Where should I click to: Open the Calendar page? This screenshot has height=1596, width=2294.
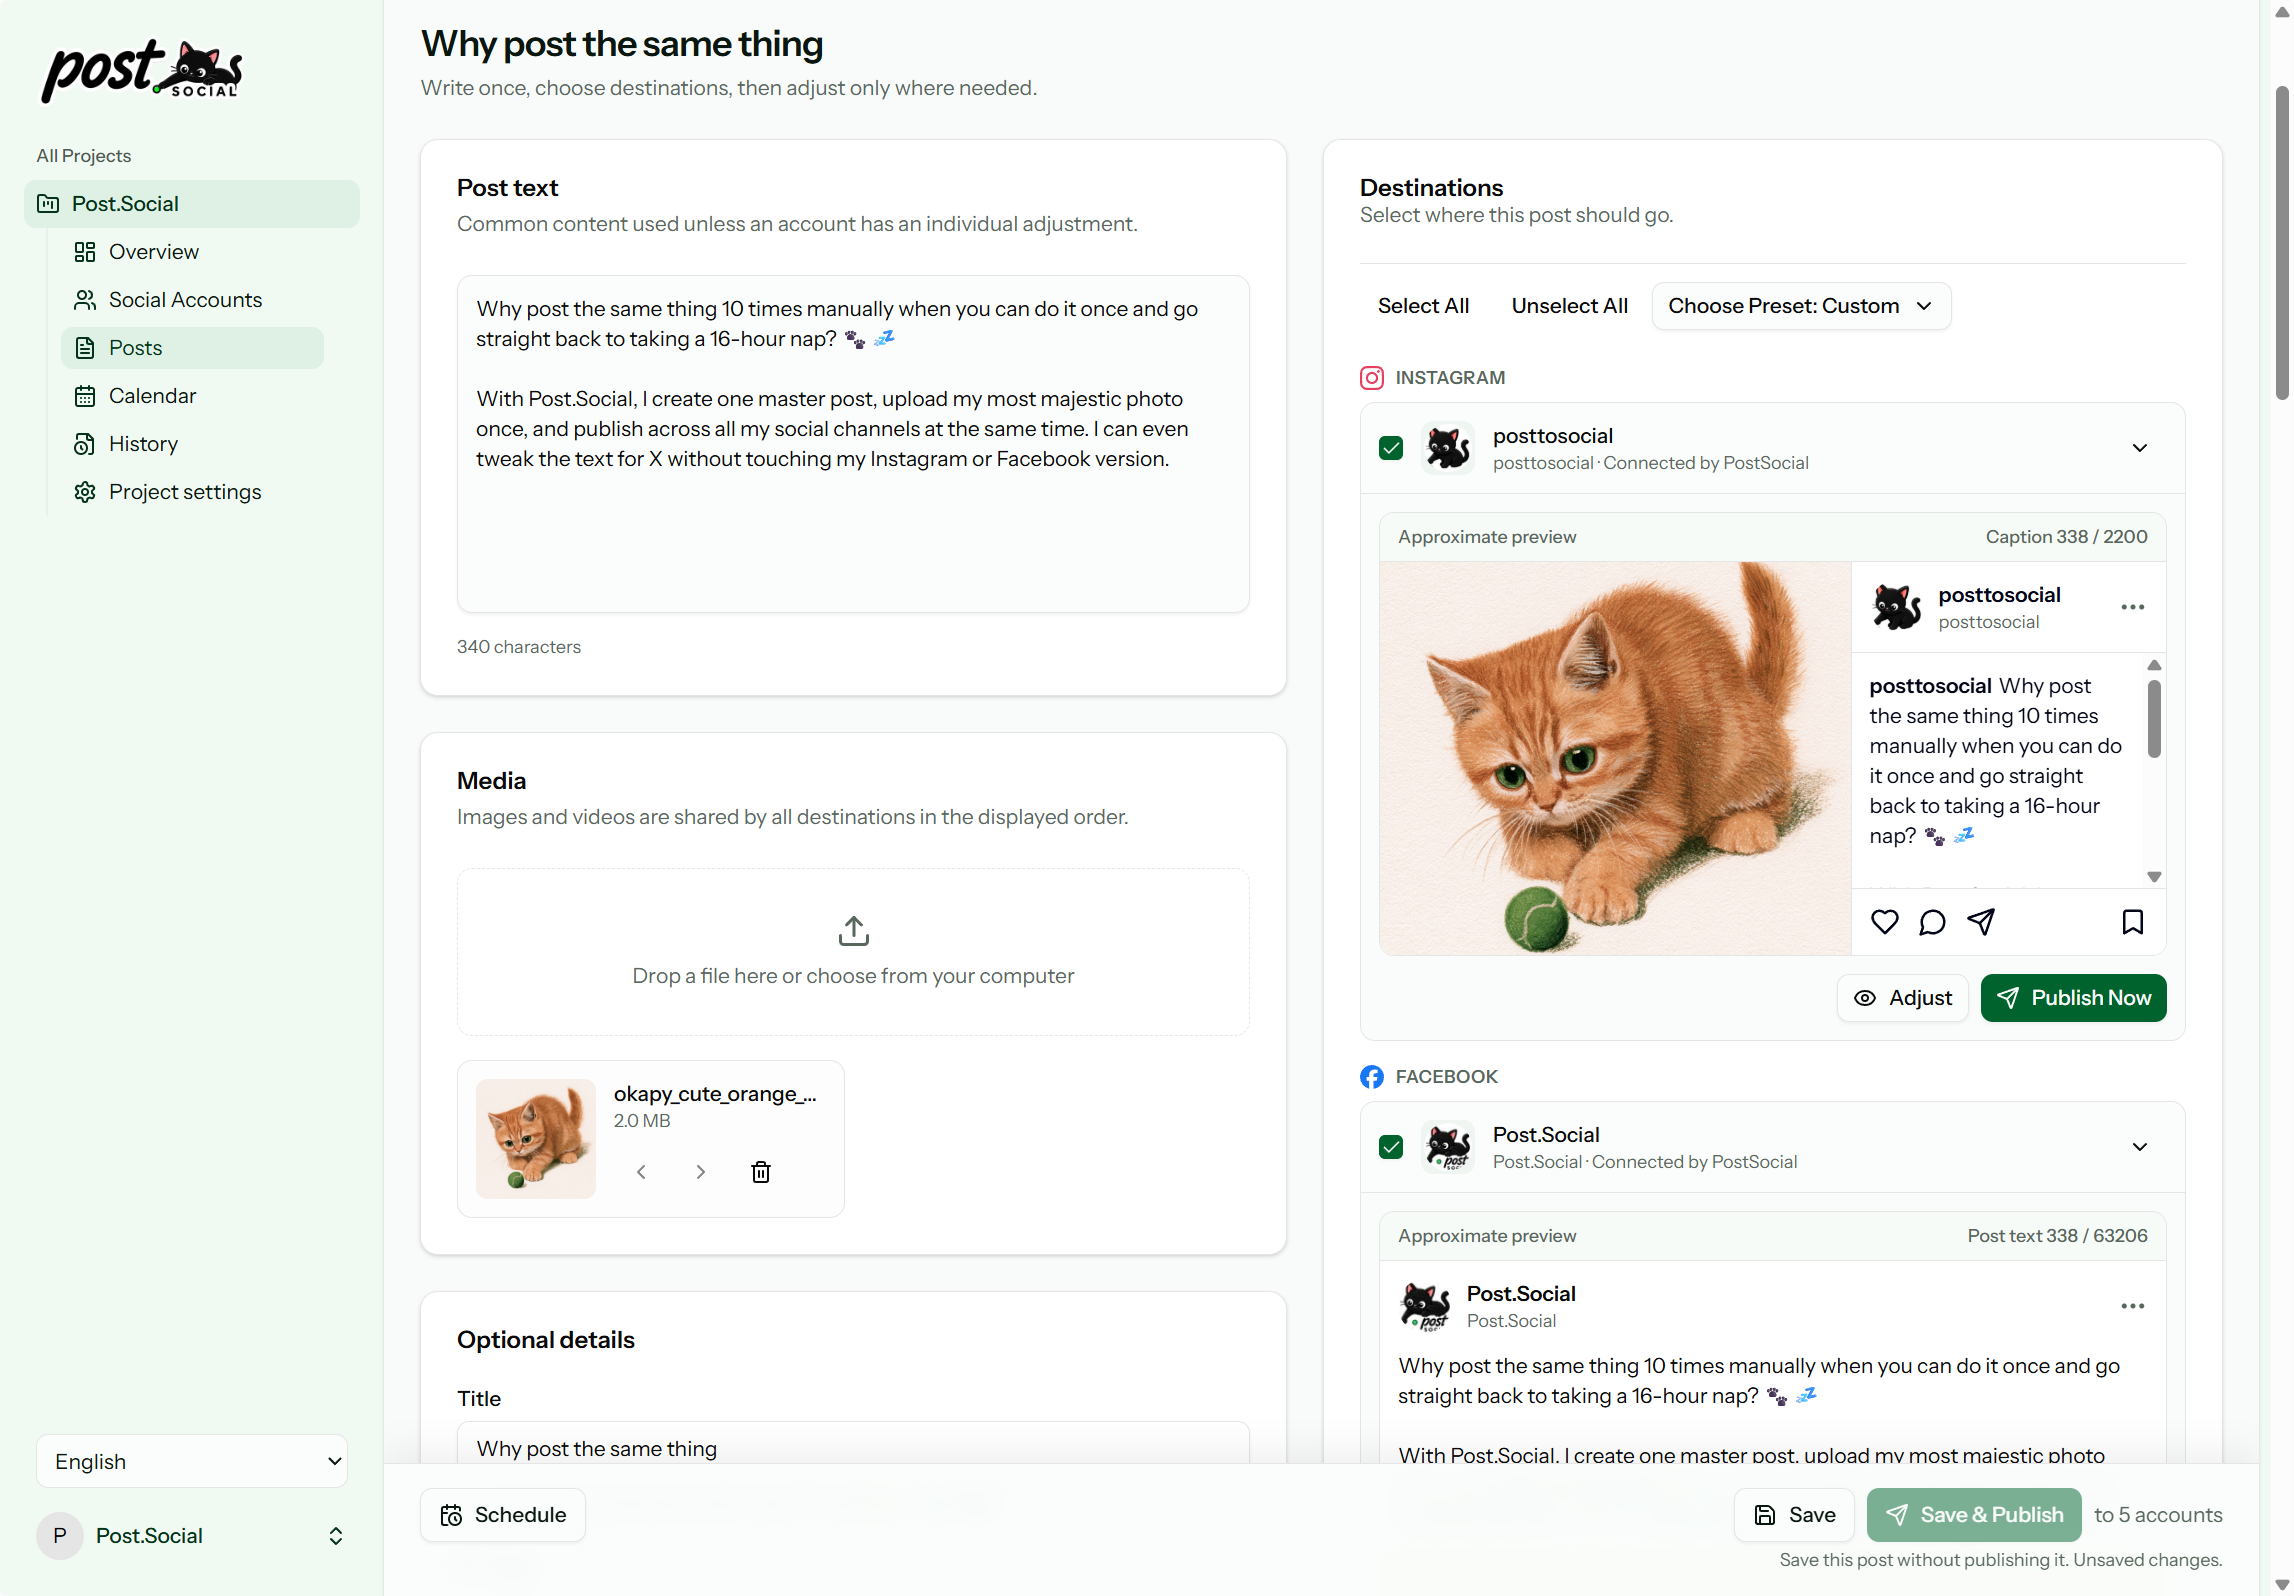(192, 396)
